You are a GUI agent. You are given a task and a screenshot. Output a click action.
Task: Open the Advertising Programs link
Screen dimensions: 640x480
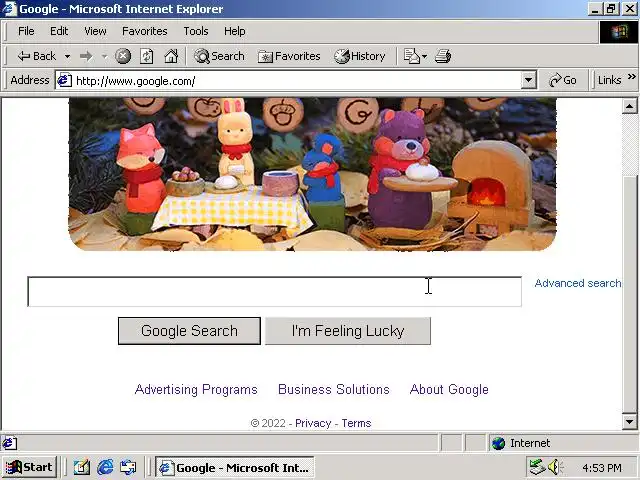(196, 390)
